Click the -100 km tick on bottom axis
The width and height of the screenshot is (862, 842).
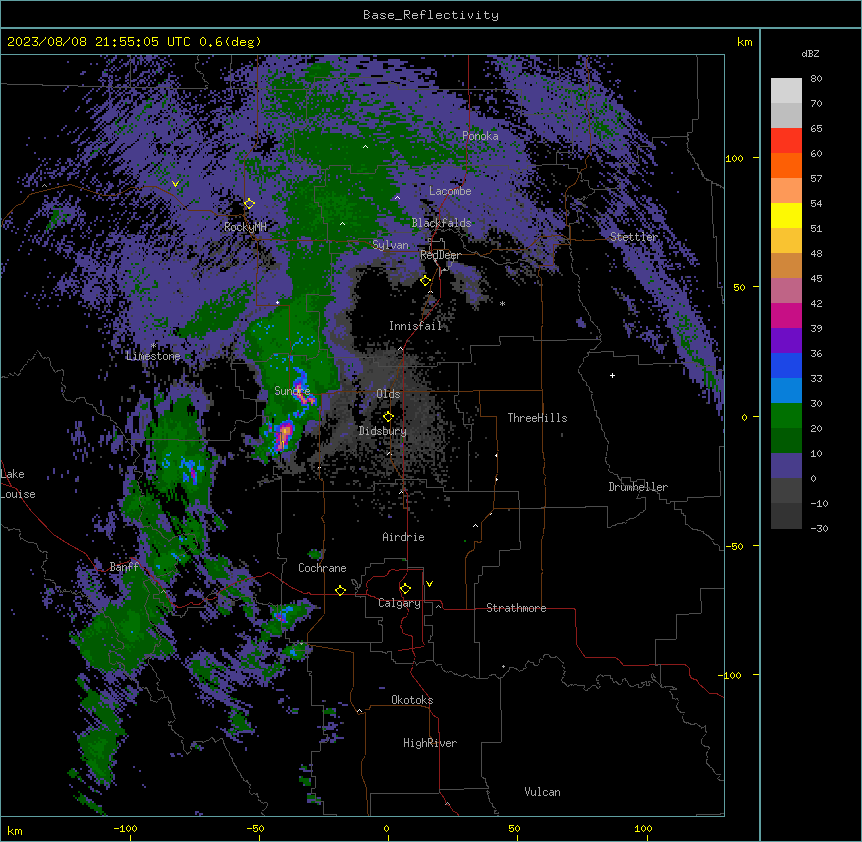(125, 828)
